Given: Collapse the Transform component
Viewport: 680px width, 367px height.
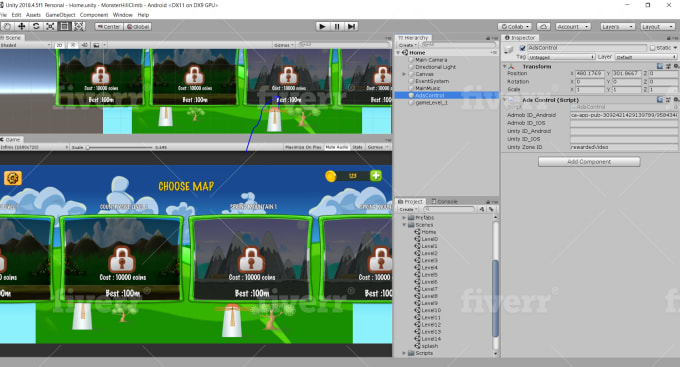Looking at the screenshot, I should point(505,66).
